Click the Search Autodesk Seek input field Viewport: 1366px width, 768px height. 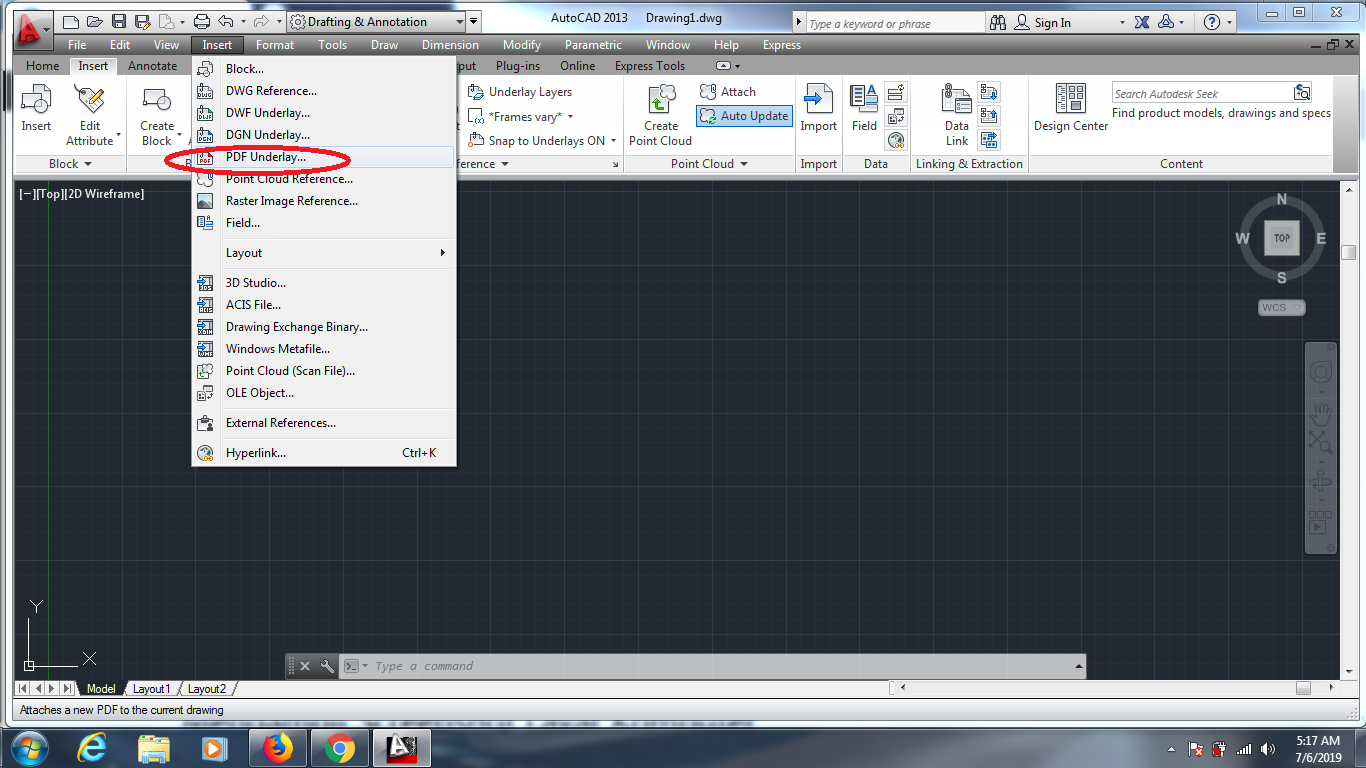pyautogui.click(x=1202, y=93)
